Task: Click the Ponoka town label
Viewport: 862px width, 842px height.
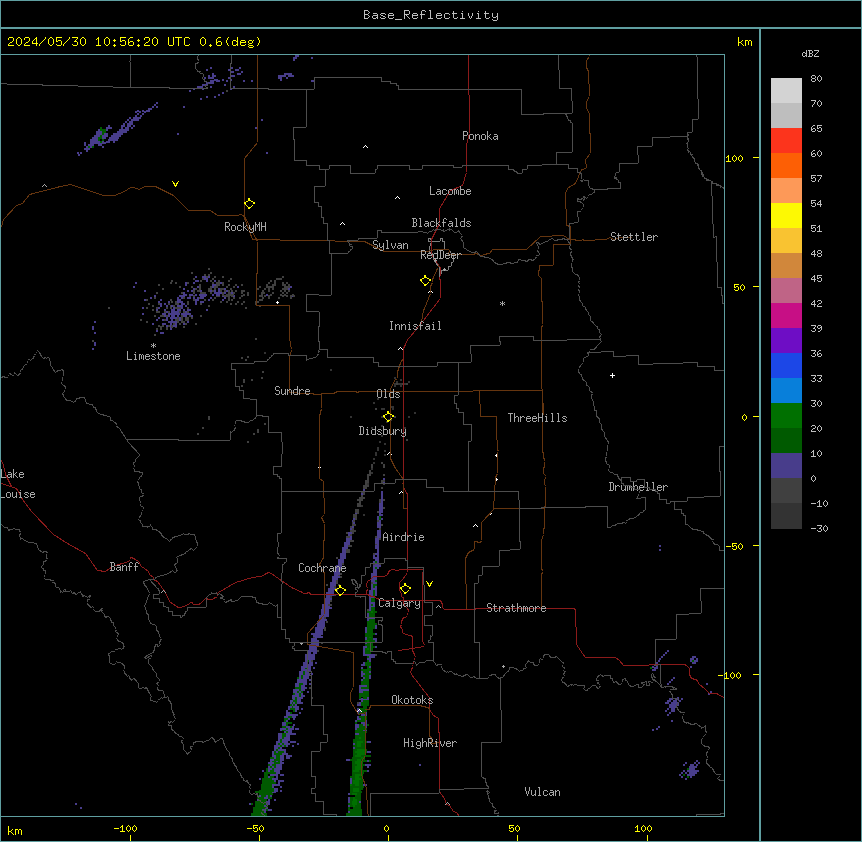Action: pos(480,136)
